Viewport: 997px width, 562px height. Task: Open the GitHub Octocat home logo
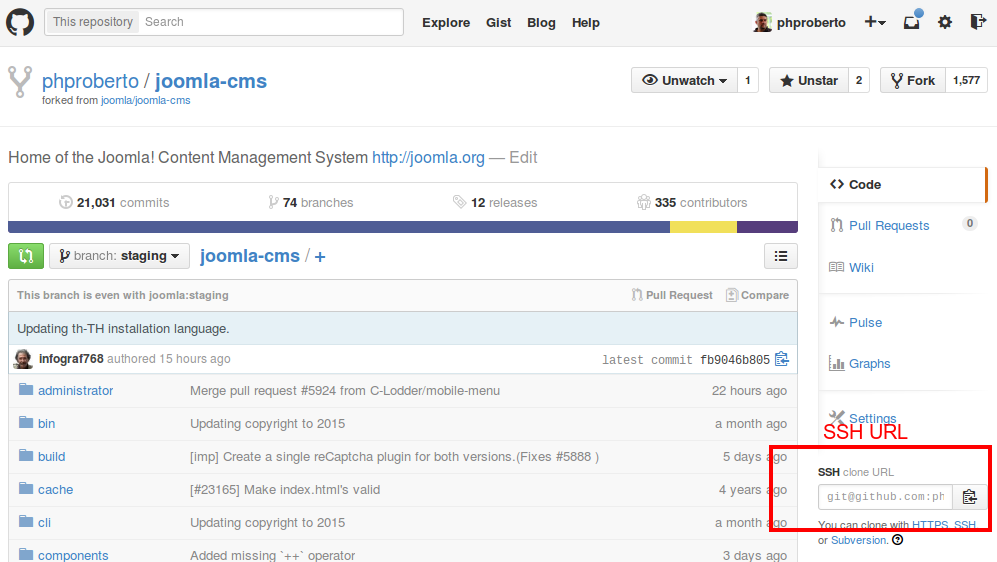click(x=20, y=22)
